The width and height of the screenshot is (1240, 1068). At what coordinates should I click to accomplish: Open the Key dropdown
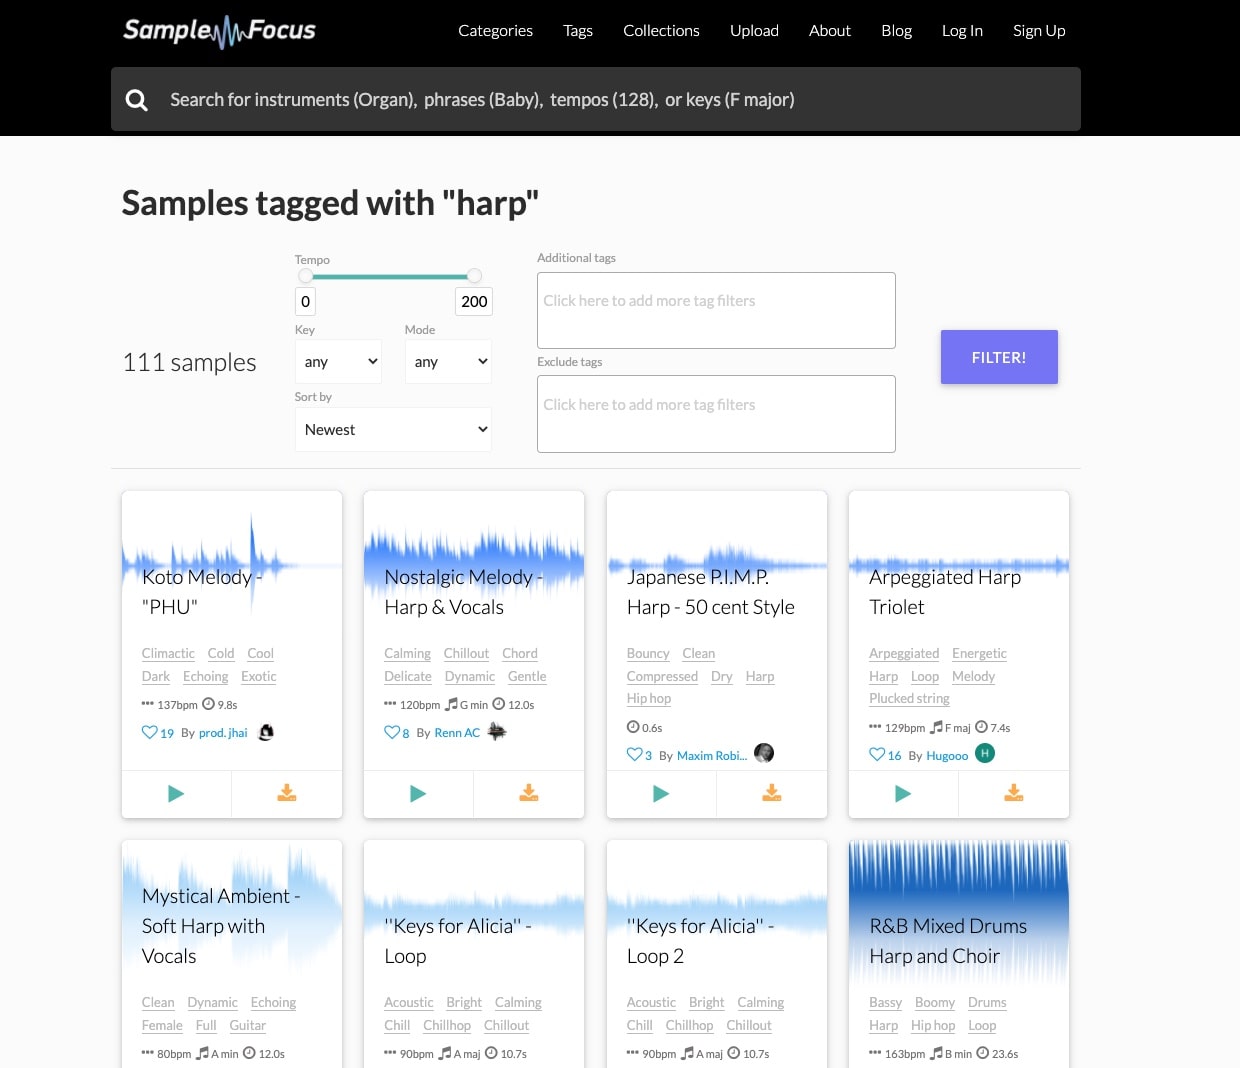(338, 361)
